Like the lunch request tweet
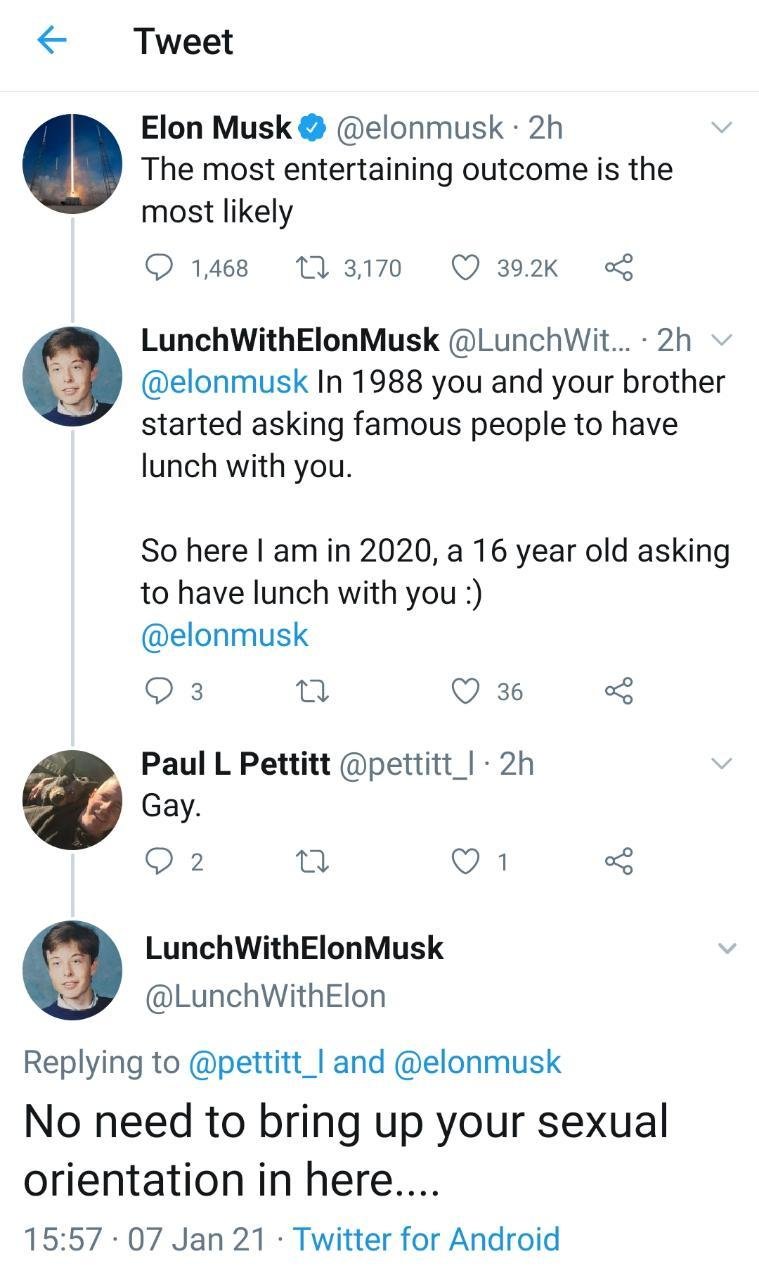Viewport: 759px width, 1280px height. [x=465, y=691]
